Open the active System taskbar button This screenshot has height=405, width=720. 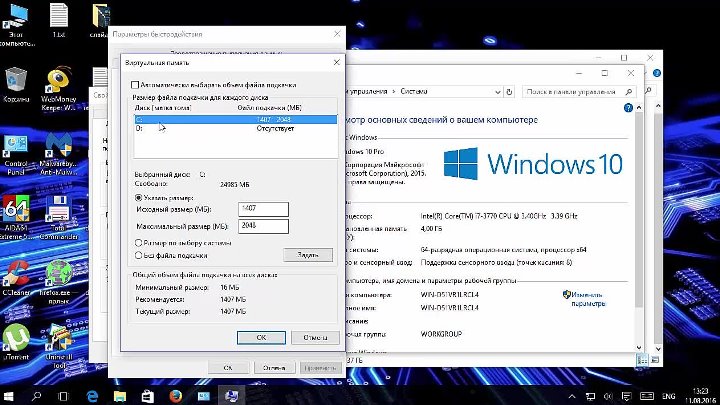[231, 396]
